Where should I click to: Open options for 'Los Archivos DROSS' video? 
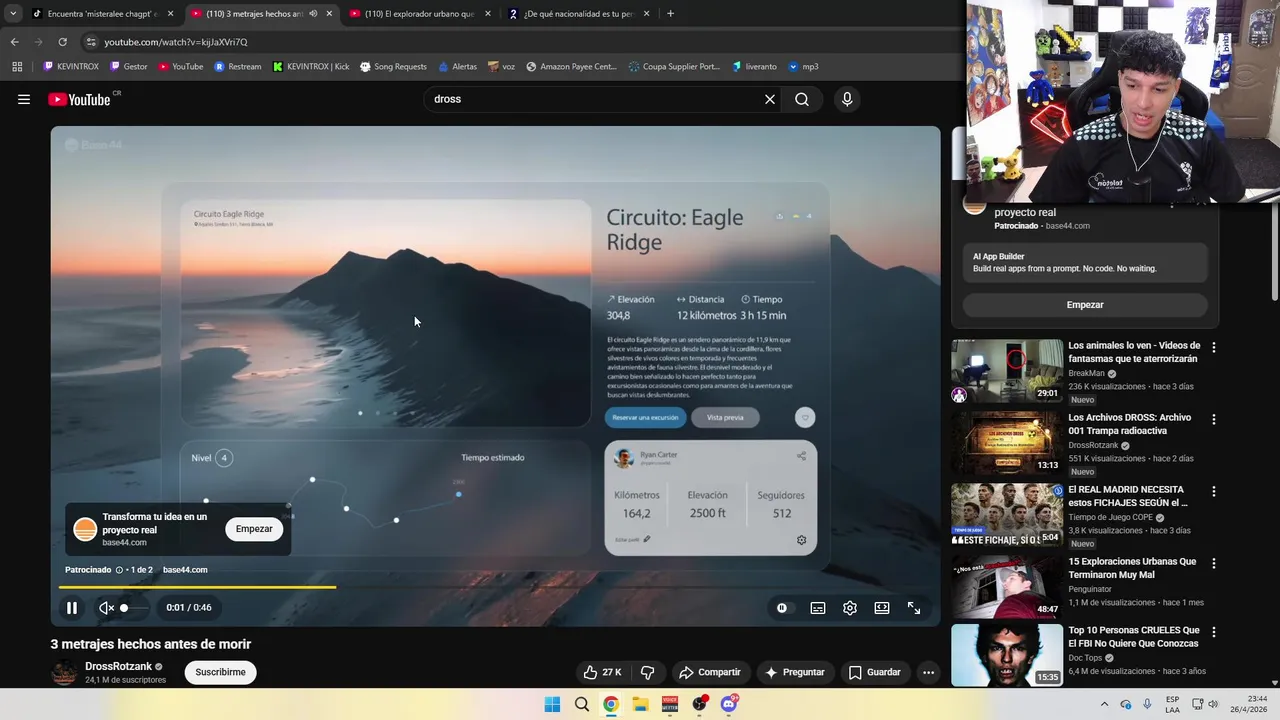coord(1214,419)
